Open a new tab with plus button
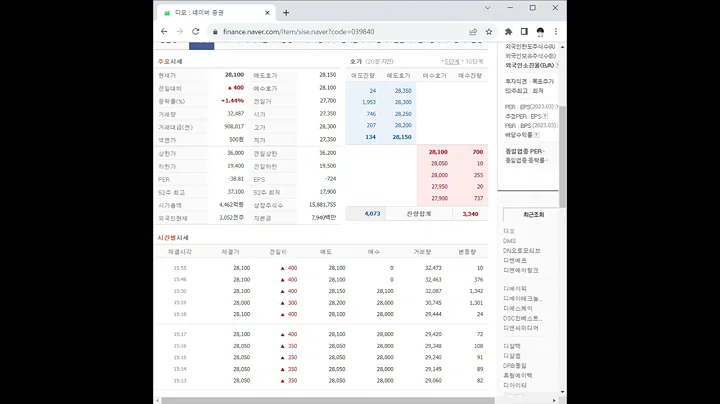 point(286,13)
